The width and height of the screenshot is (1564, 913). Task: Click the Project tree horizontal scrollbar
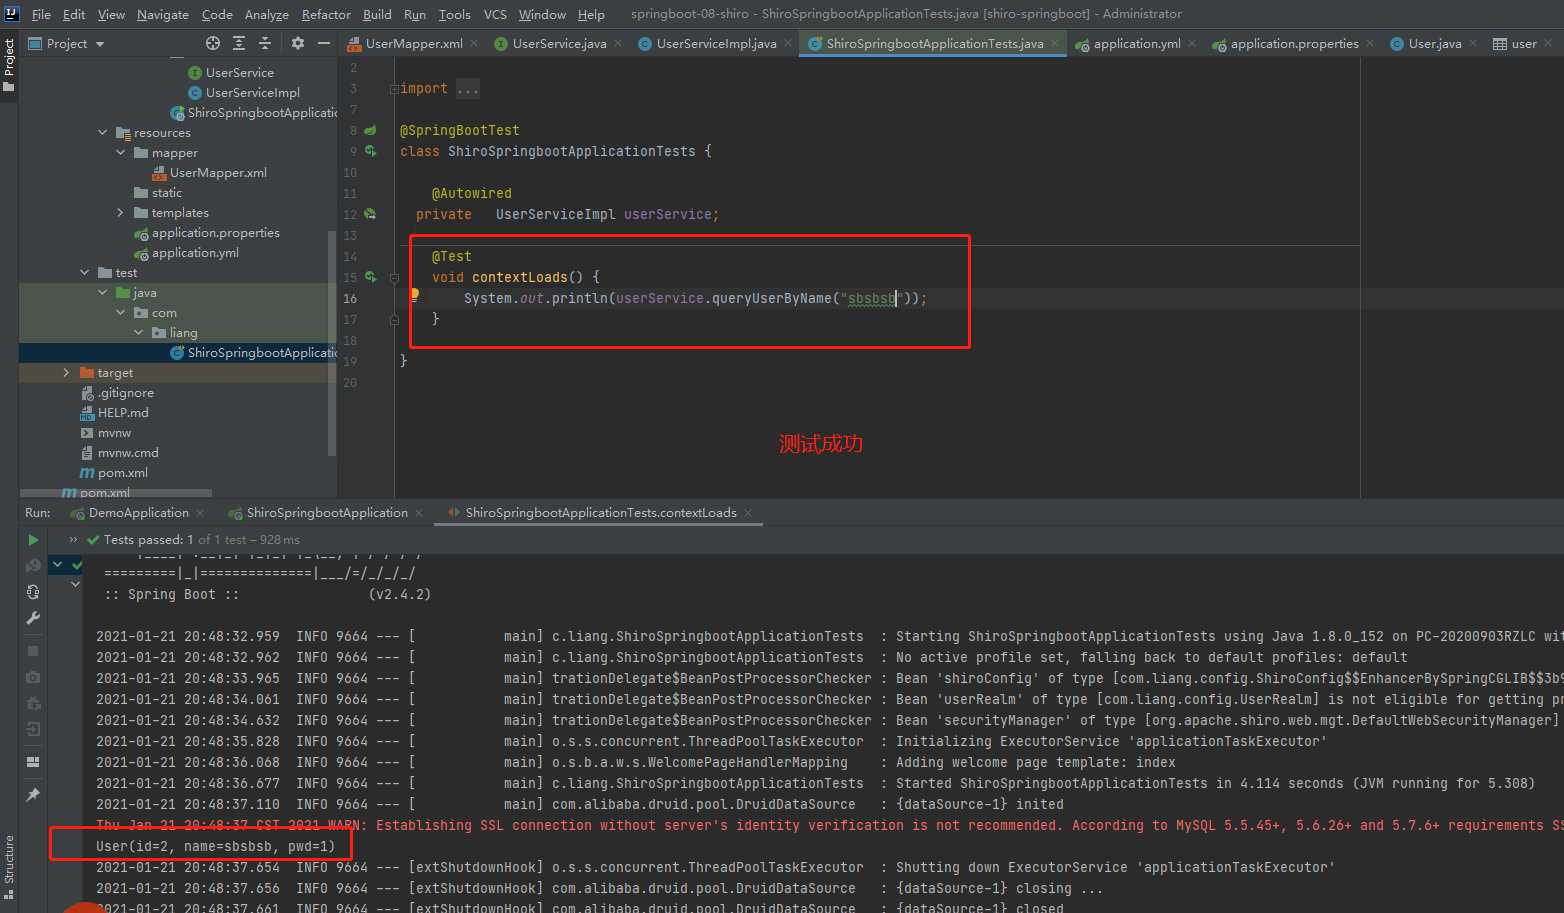point(115,493)
